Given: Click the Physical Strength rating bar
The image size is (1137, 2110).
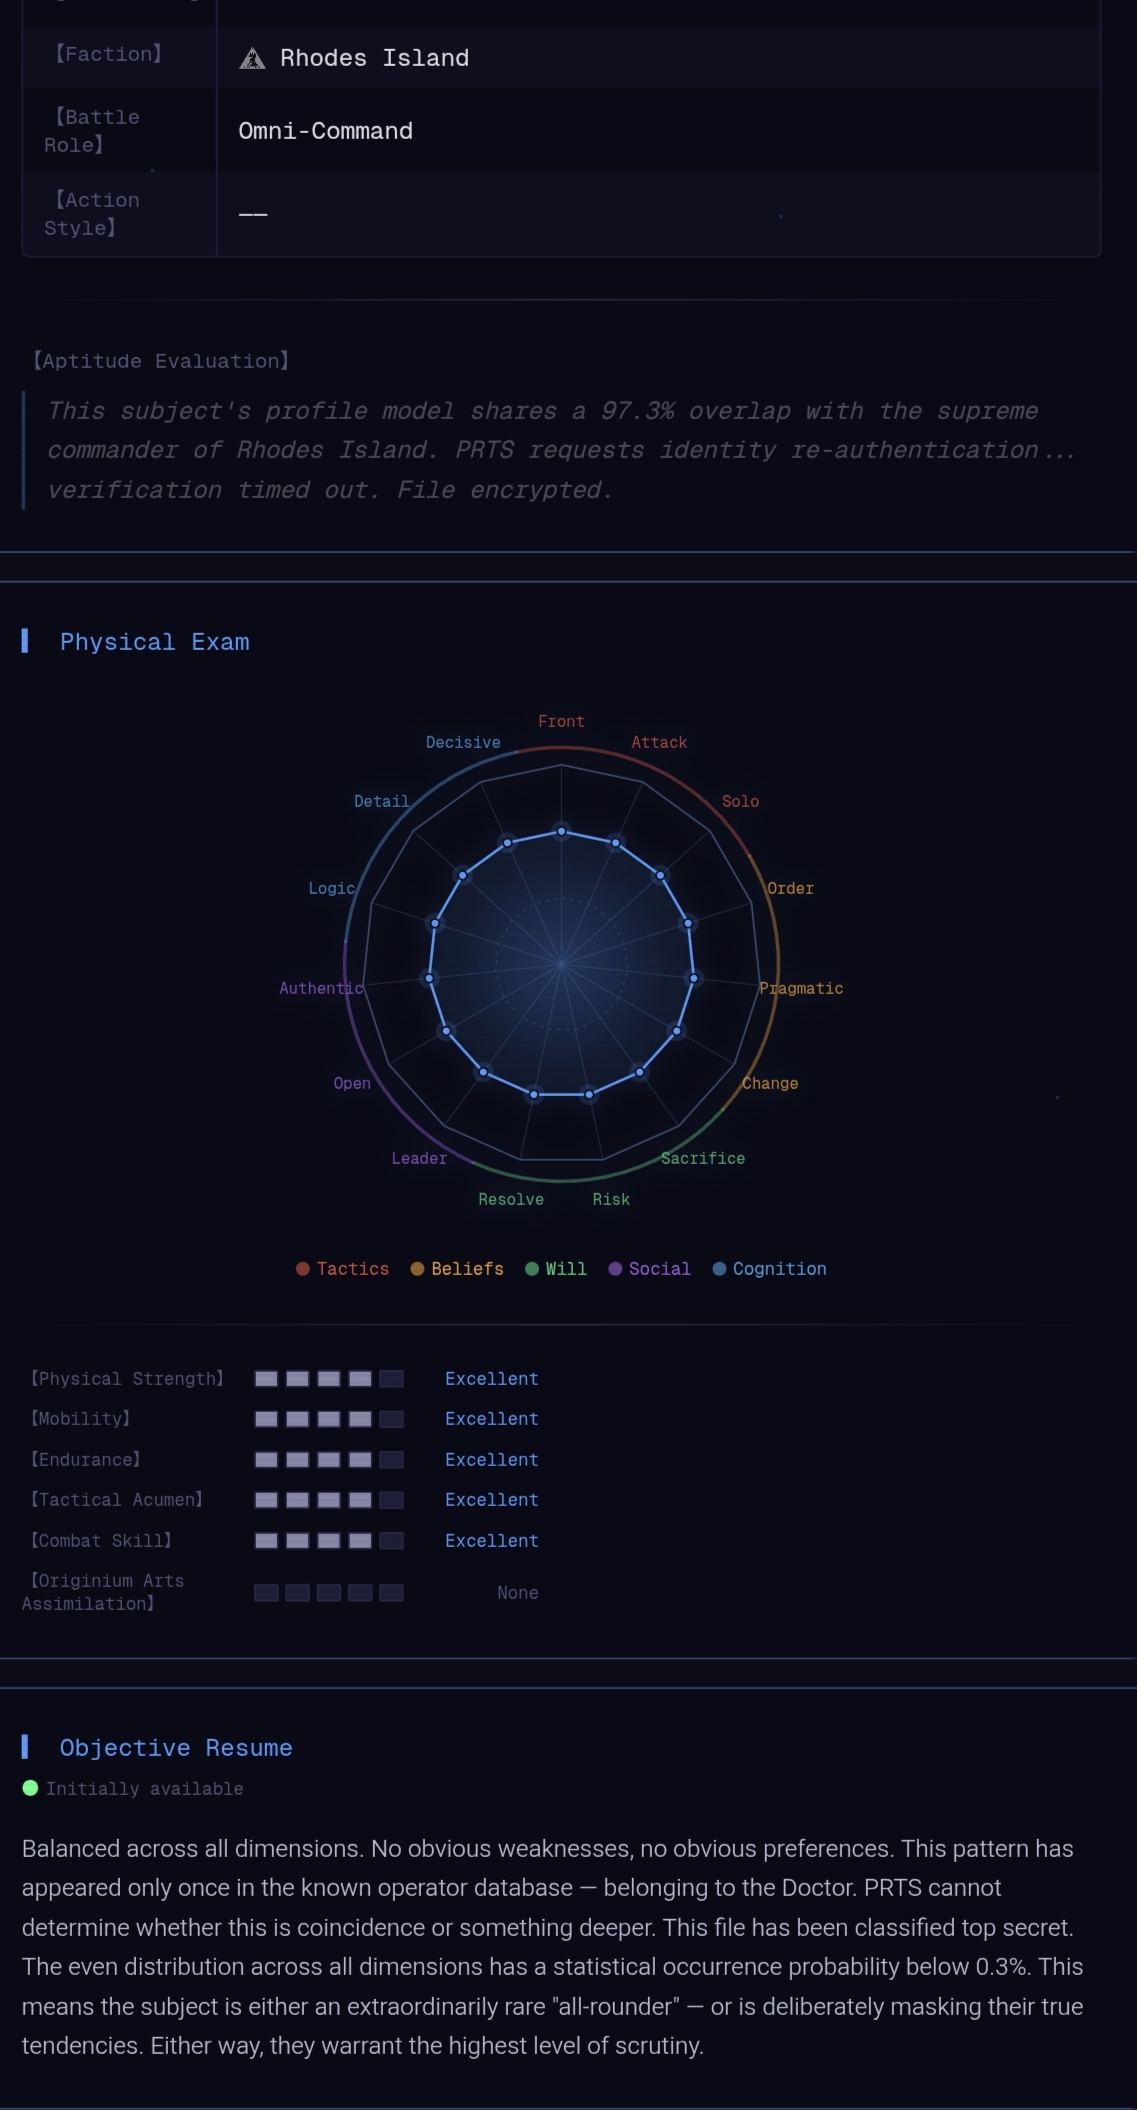Looking at the screenshot, I should [329, 1379].
